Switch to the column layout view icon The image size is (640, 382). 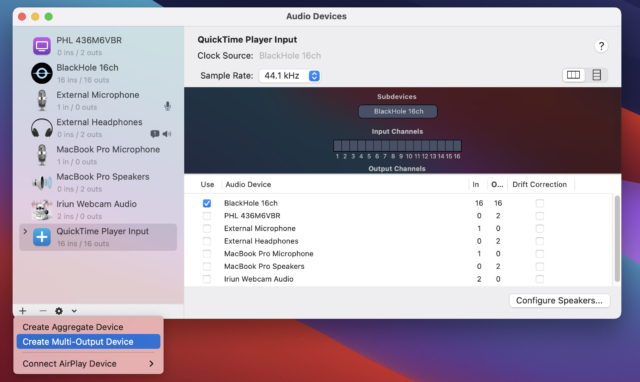click(573, 75)
